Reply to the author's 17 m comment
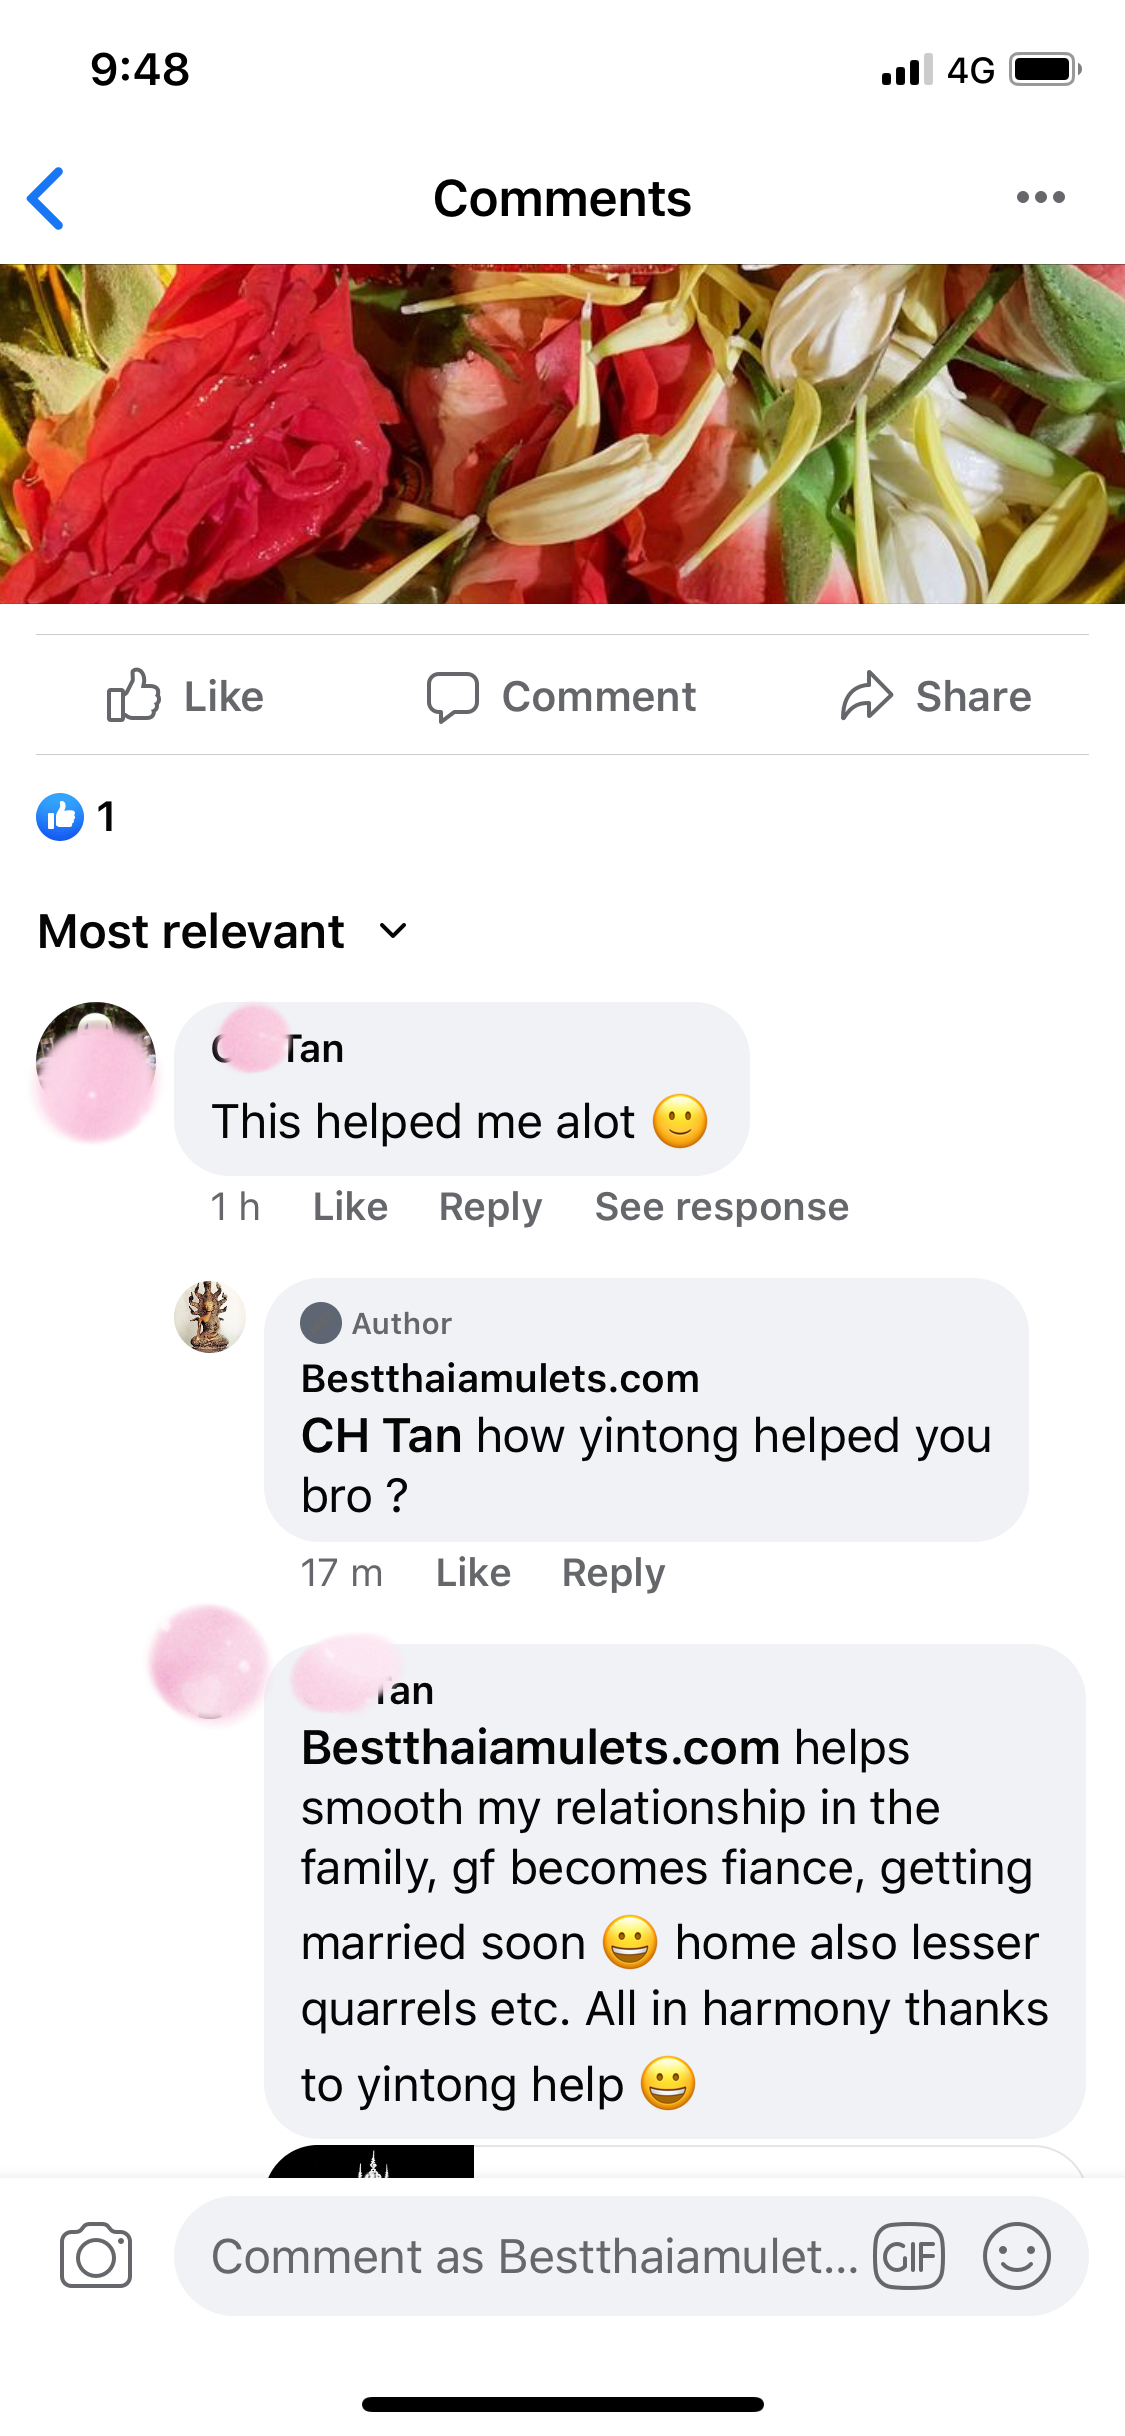The width and height of the screenshot is (1125, 2436). 613,1573
